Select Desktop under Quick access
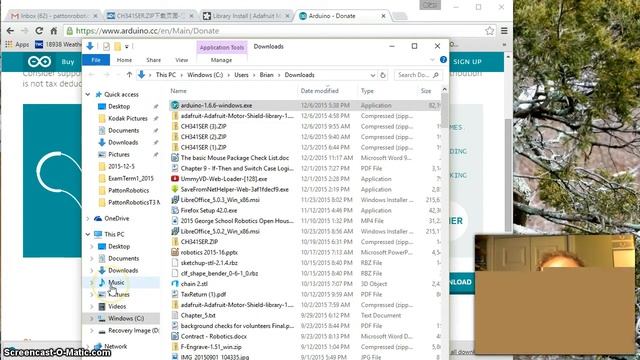This screenshot has width=640, height=360. pos(119,106)
